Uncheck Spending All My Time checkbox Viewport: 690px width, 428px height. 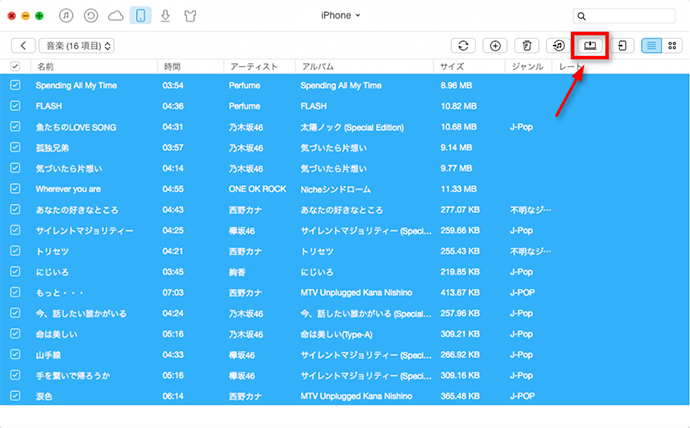click(x=15, y=85)
